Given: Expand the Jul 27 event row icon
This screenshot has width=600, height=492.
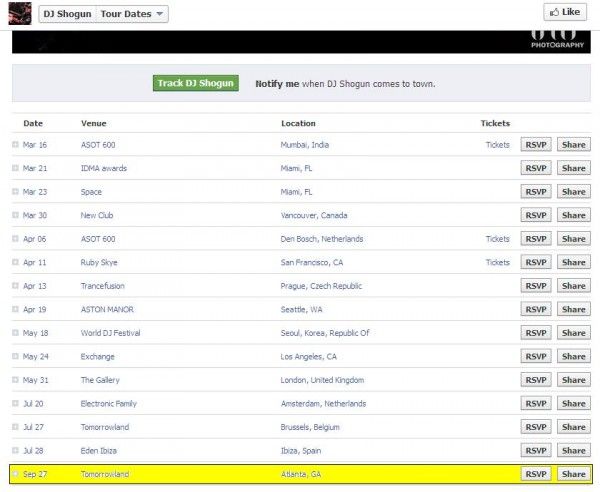Looking at the screenshot, I should (x=15, y=427).
